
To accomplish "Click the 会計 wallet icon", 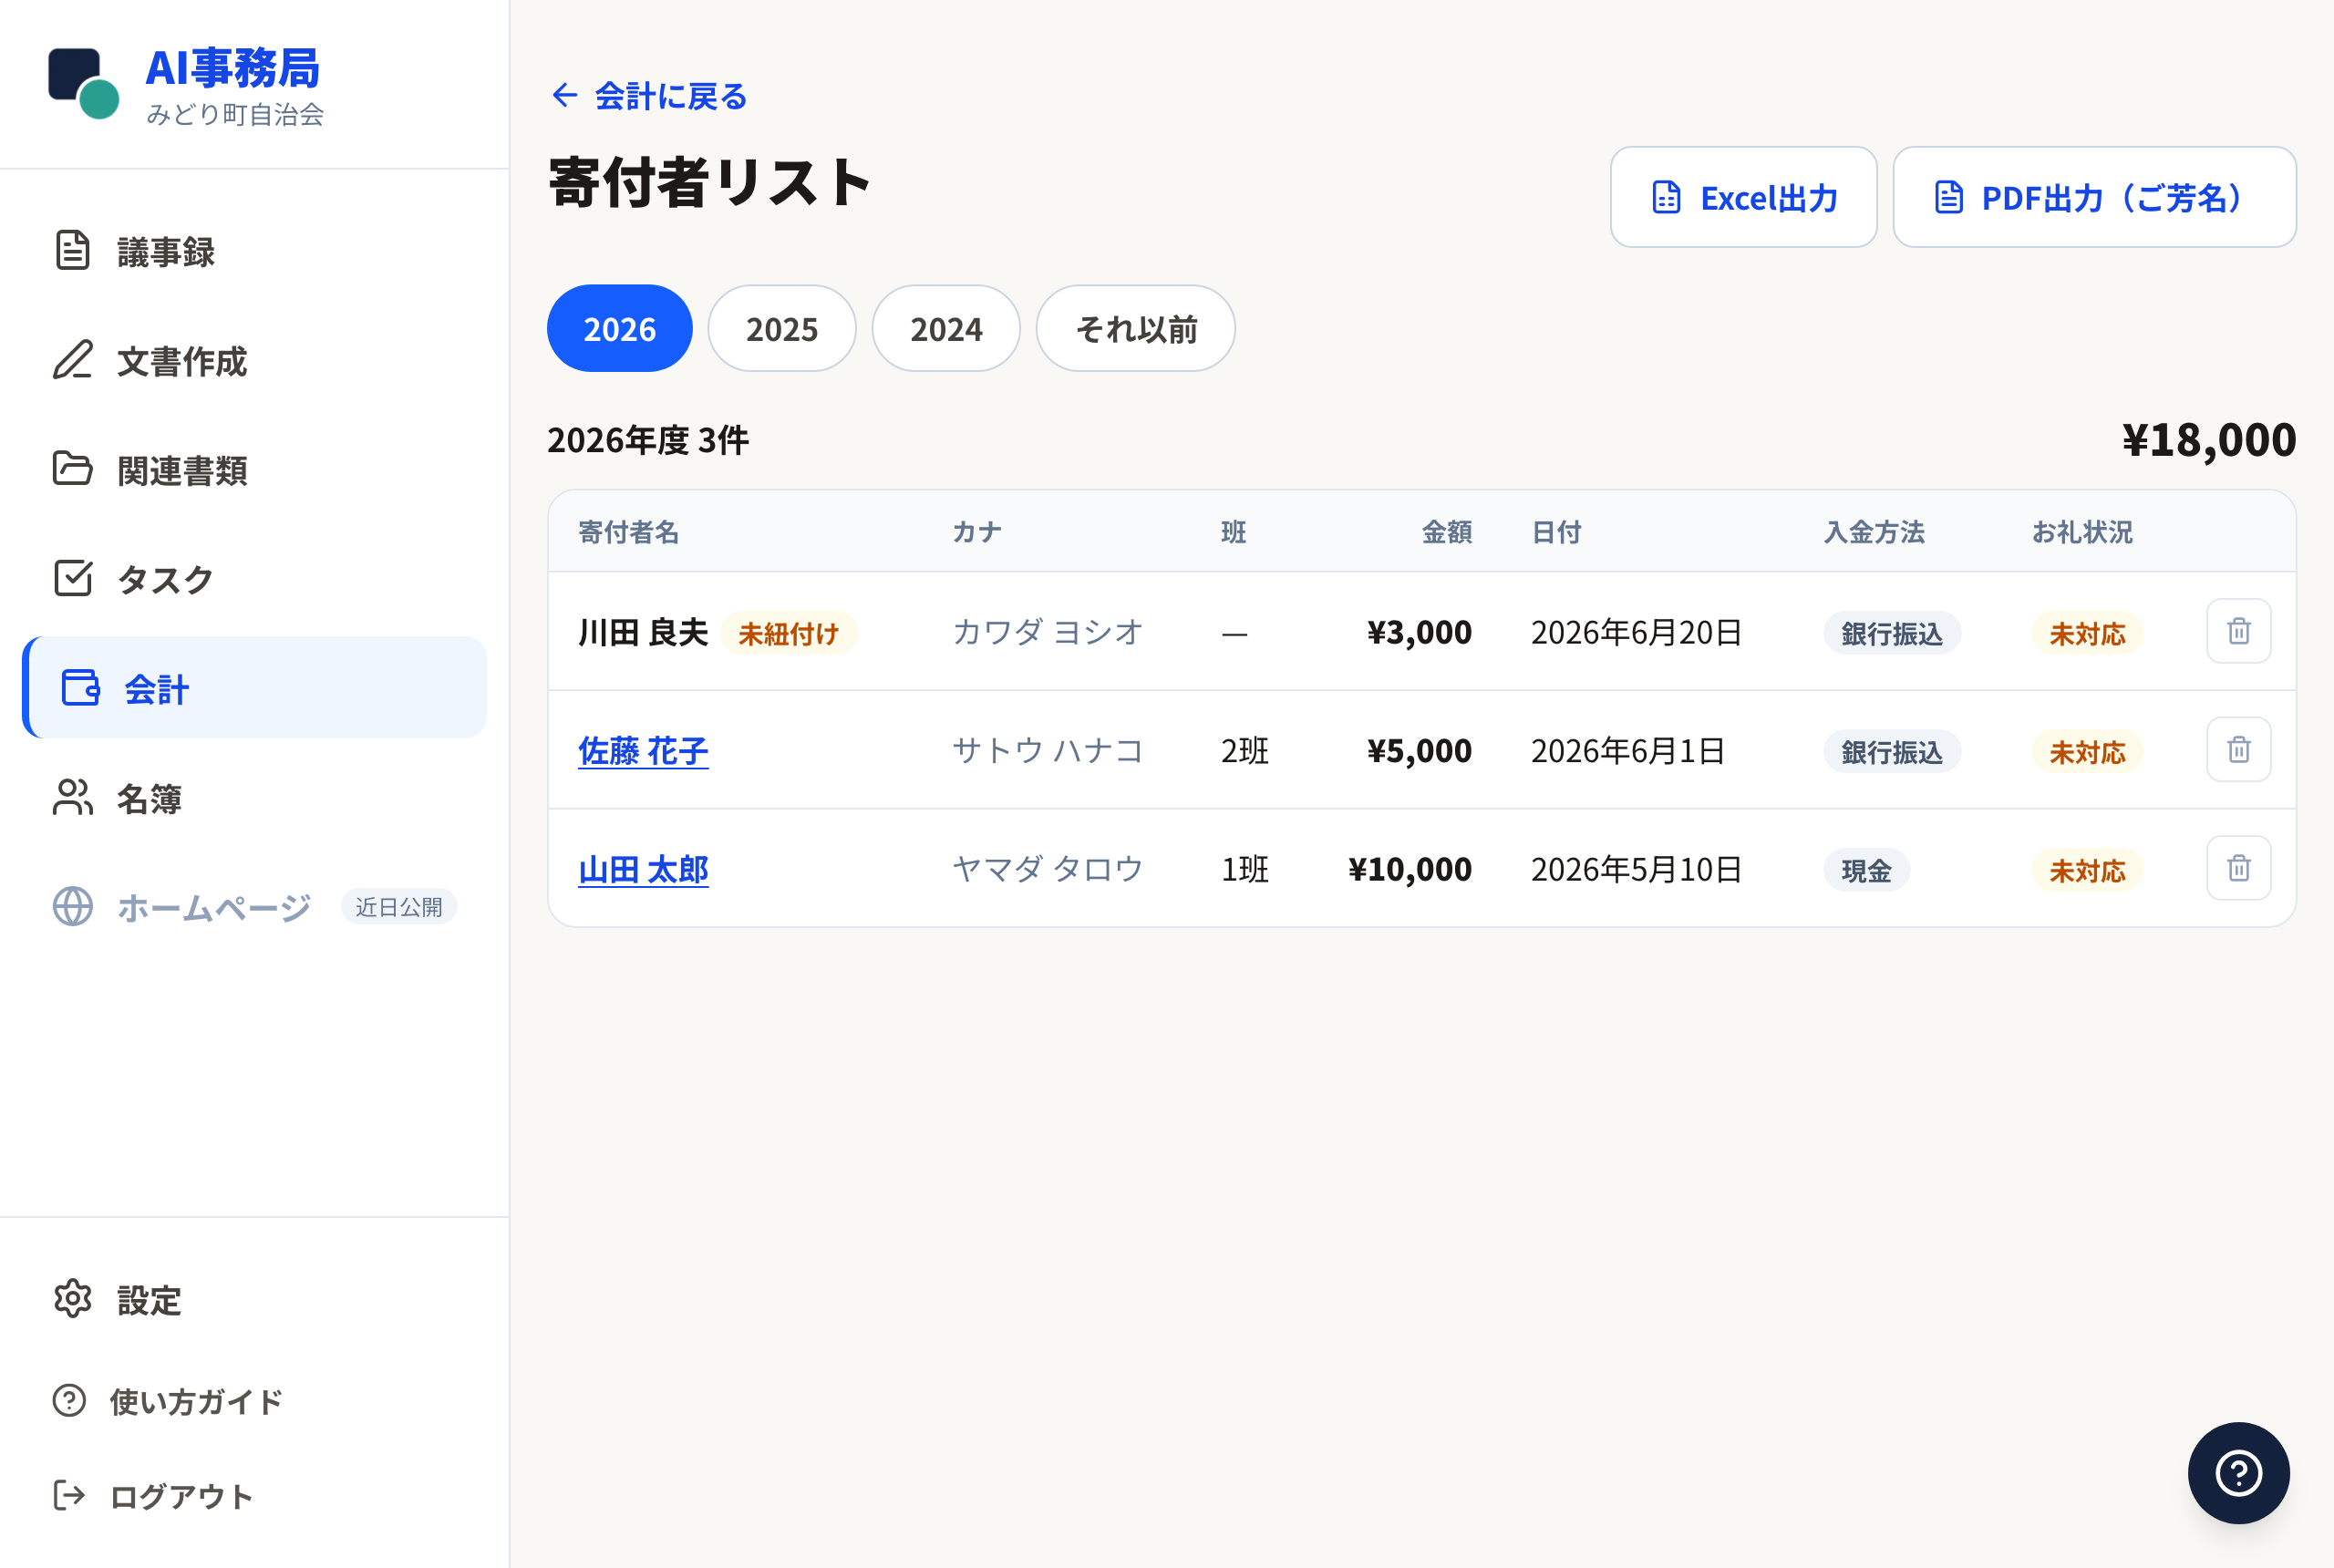I will coord(80,688).
